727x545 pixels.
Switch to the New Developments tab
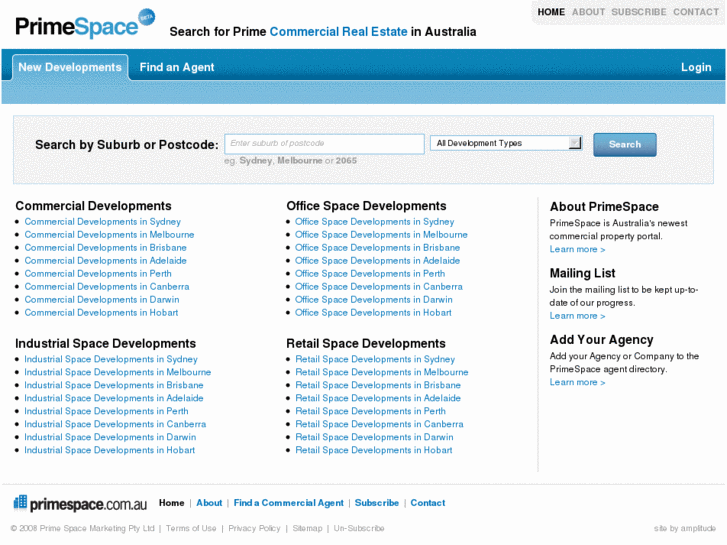tap(70, 67)
